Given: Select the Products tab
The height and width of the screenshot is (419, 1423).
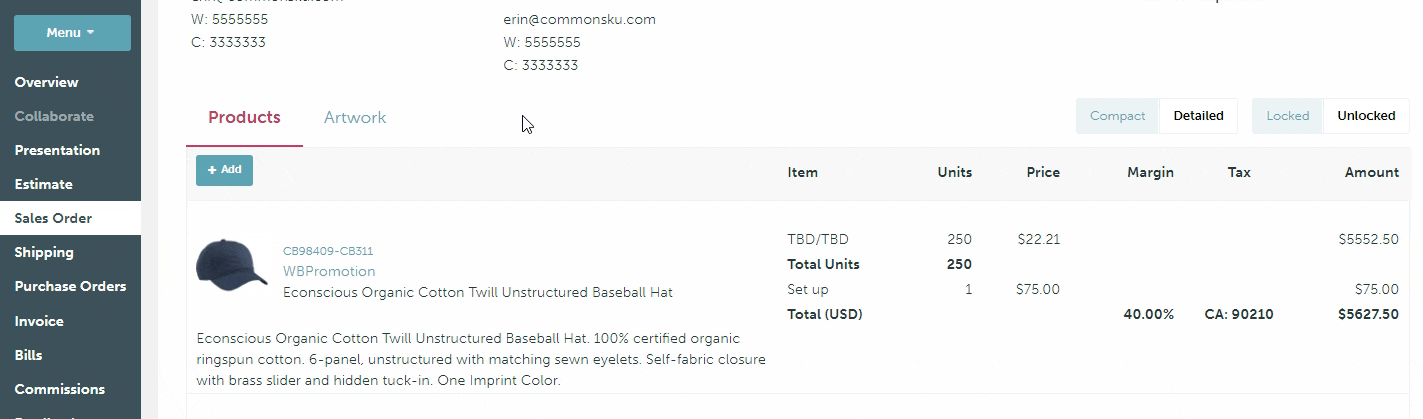Looking at the screenshot, I should (x=244, y=117).
